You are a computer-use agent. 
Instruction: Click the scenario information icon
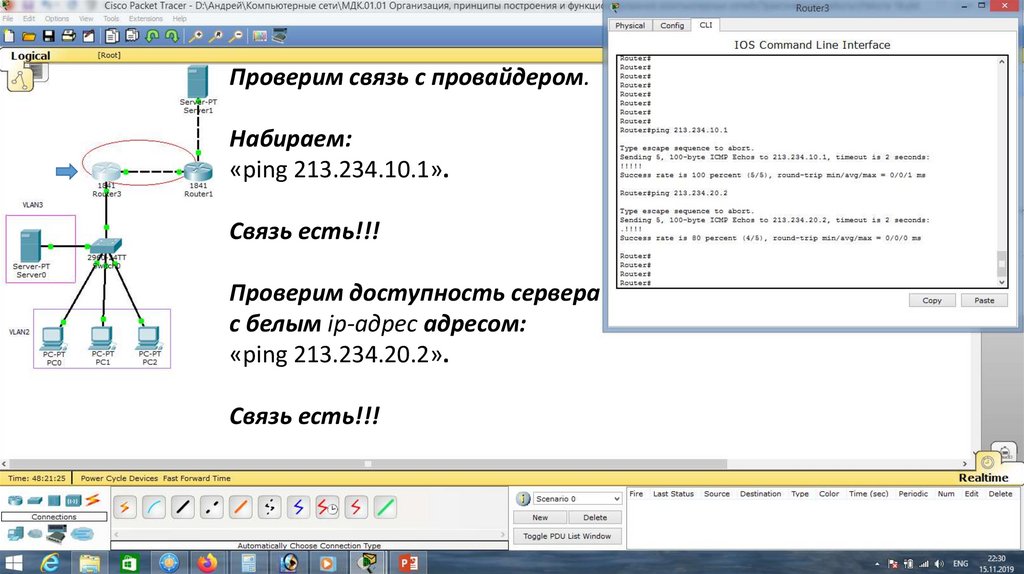pyautogui.click(x=523, y=499)
